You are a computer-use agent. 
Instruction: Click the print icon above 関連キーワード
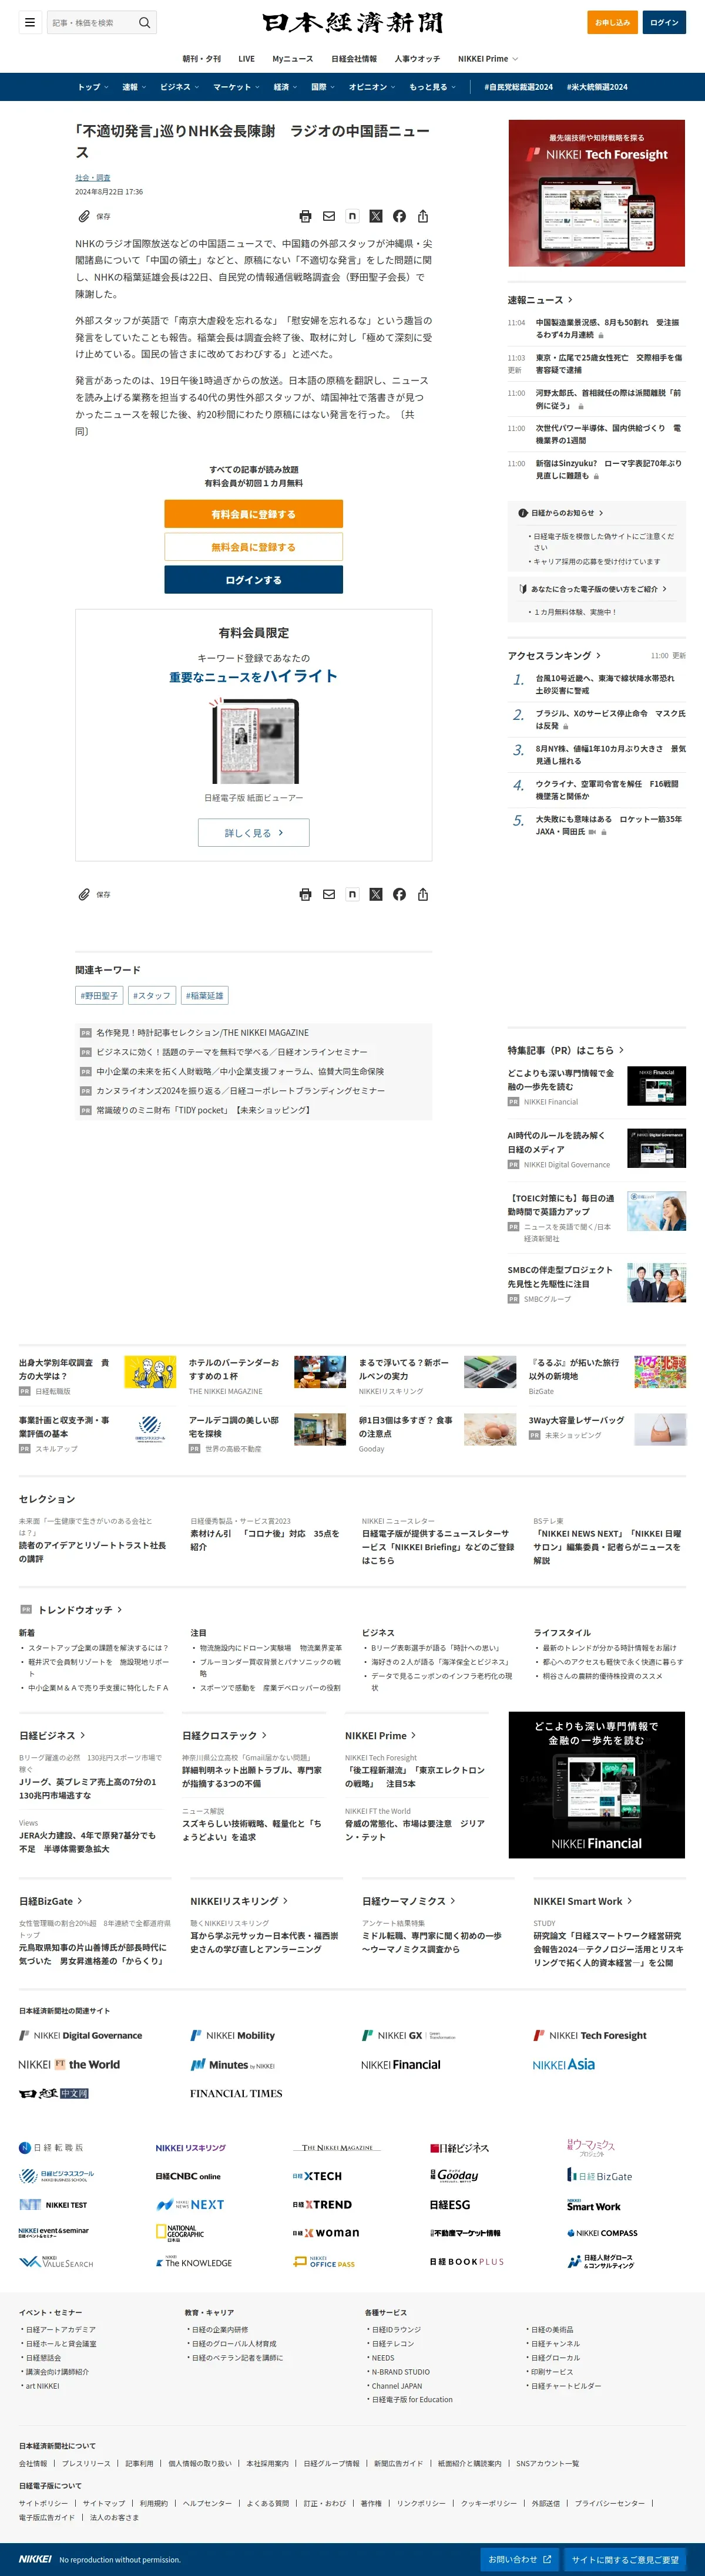(305, 894)
